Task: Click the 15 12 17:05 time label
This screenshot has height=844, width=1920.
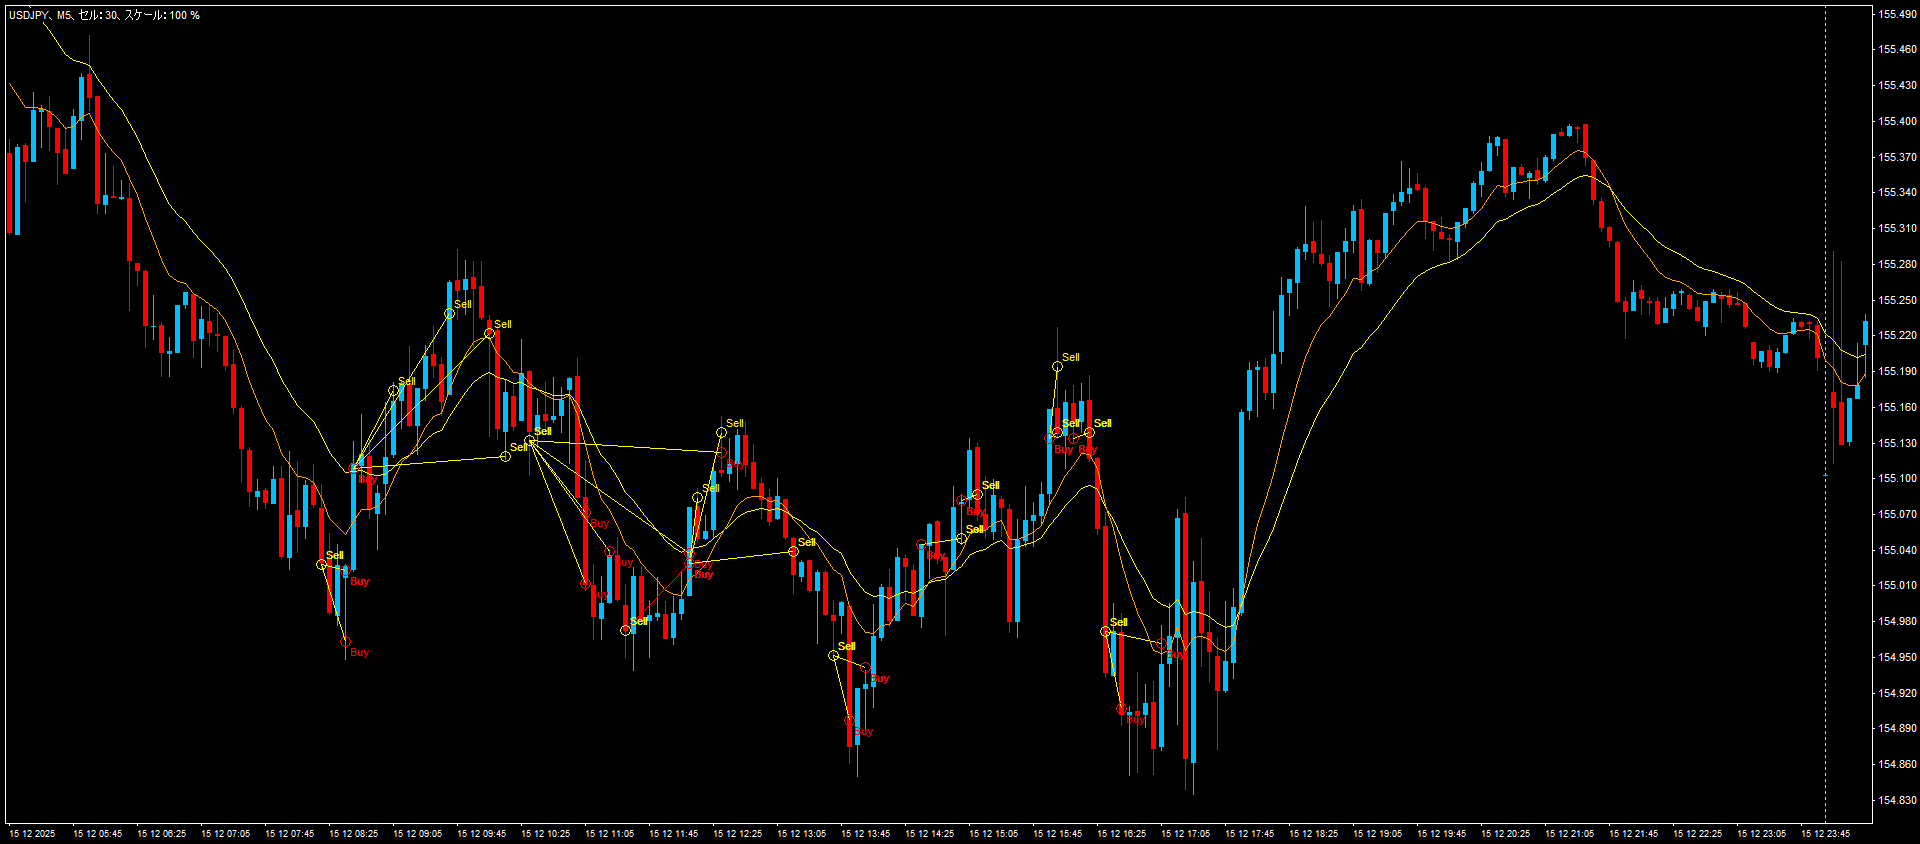Action: [1185, 833]
